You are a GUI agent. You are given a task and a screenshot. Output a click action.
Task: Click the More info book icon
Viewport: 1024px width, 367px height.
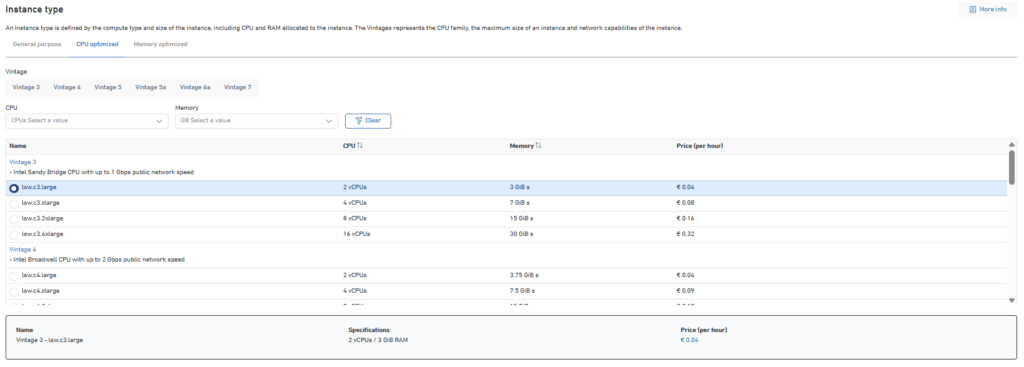tap(972, 10)
